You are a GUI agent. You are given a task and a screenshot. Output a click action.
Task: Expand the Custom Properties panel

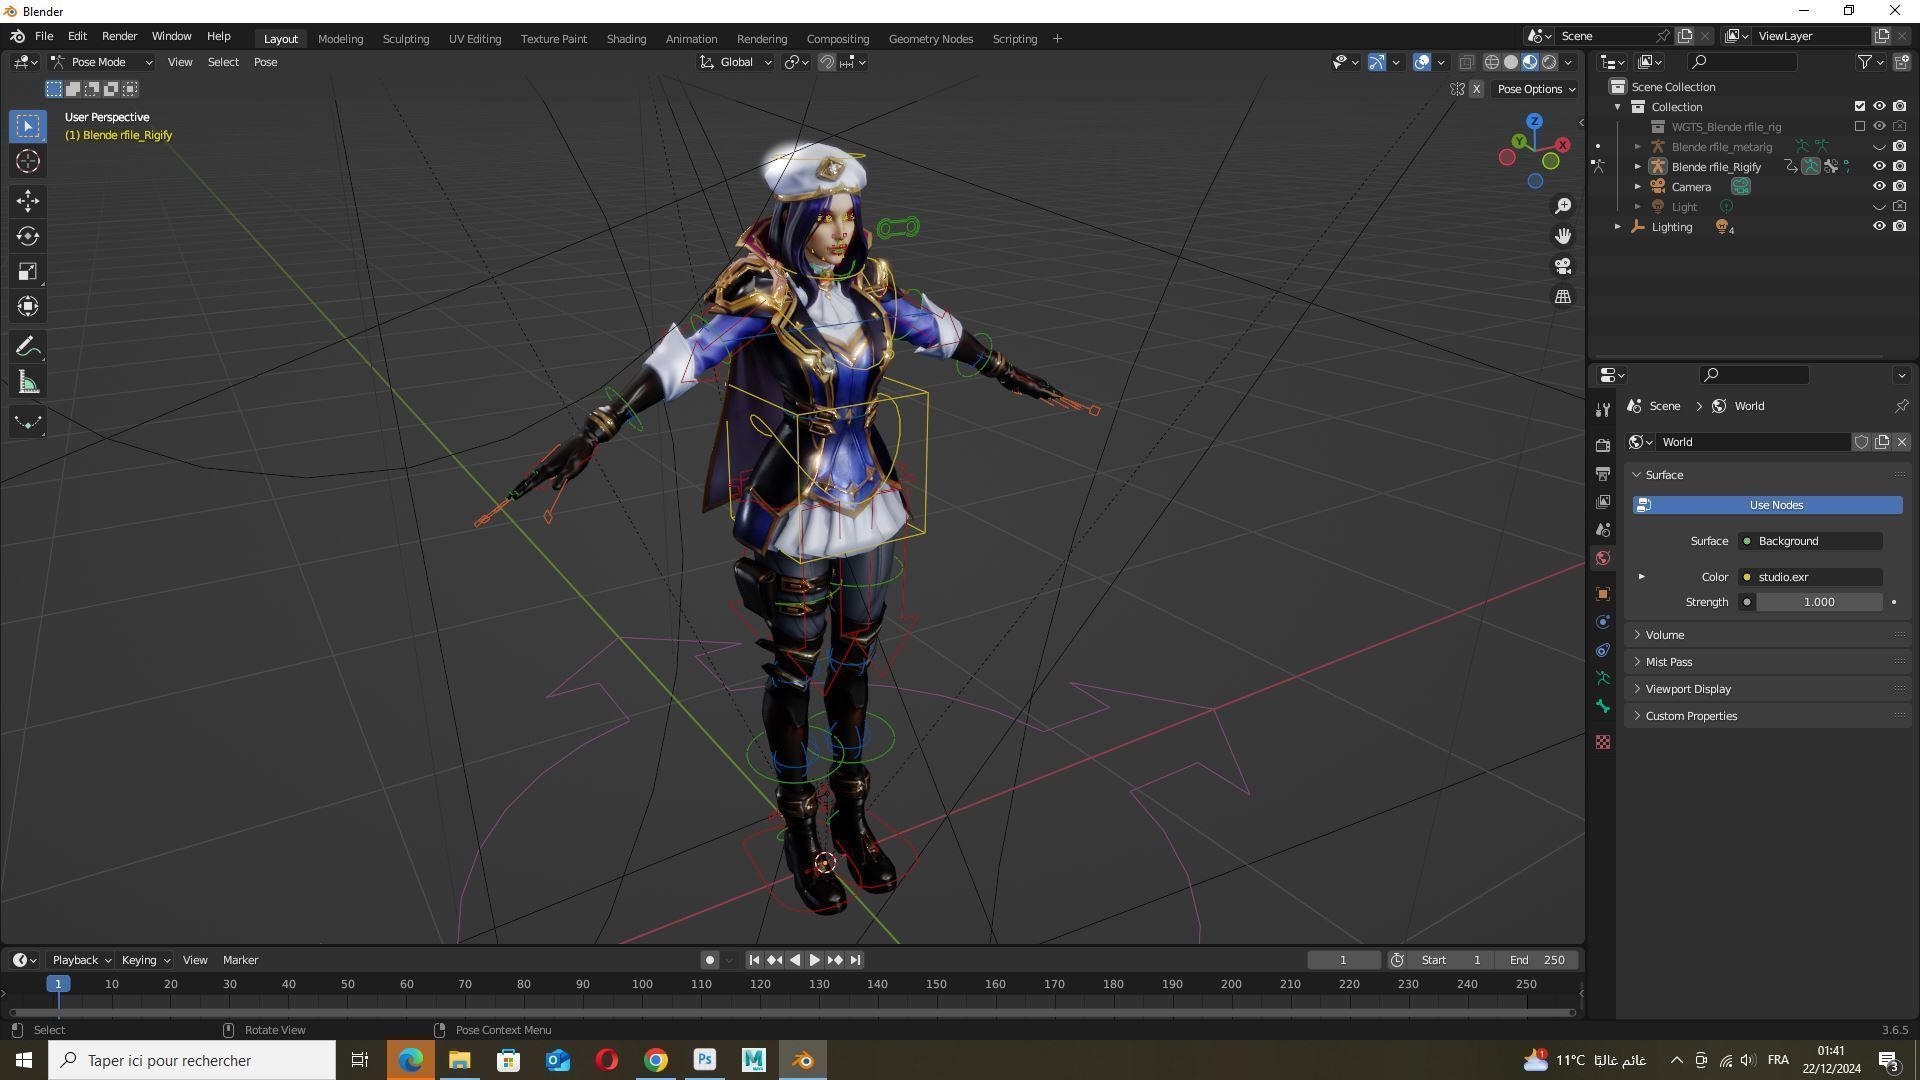click(1691, 716)
